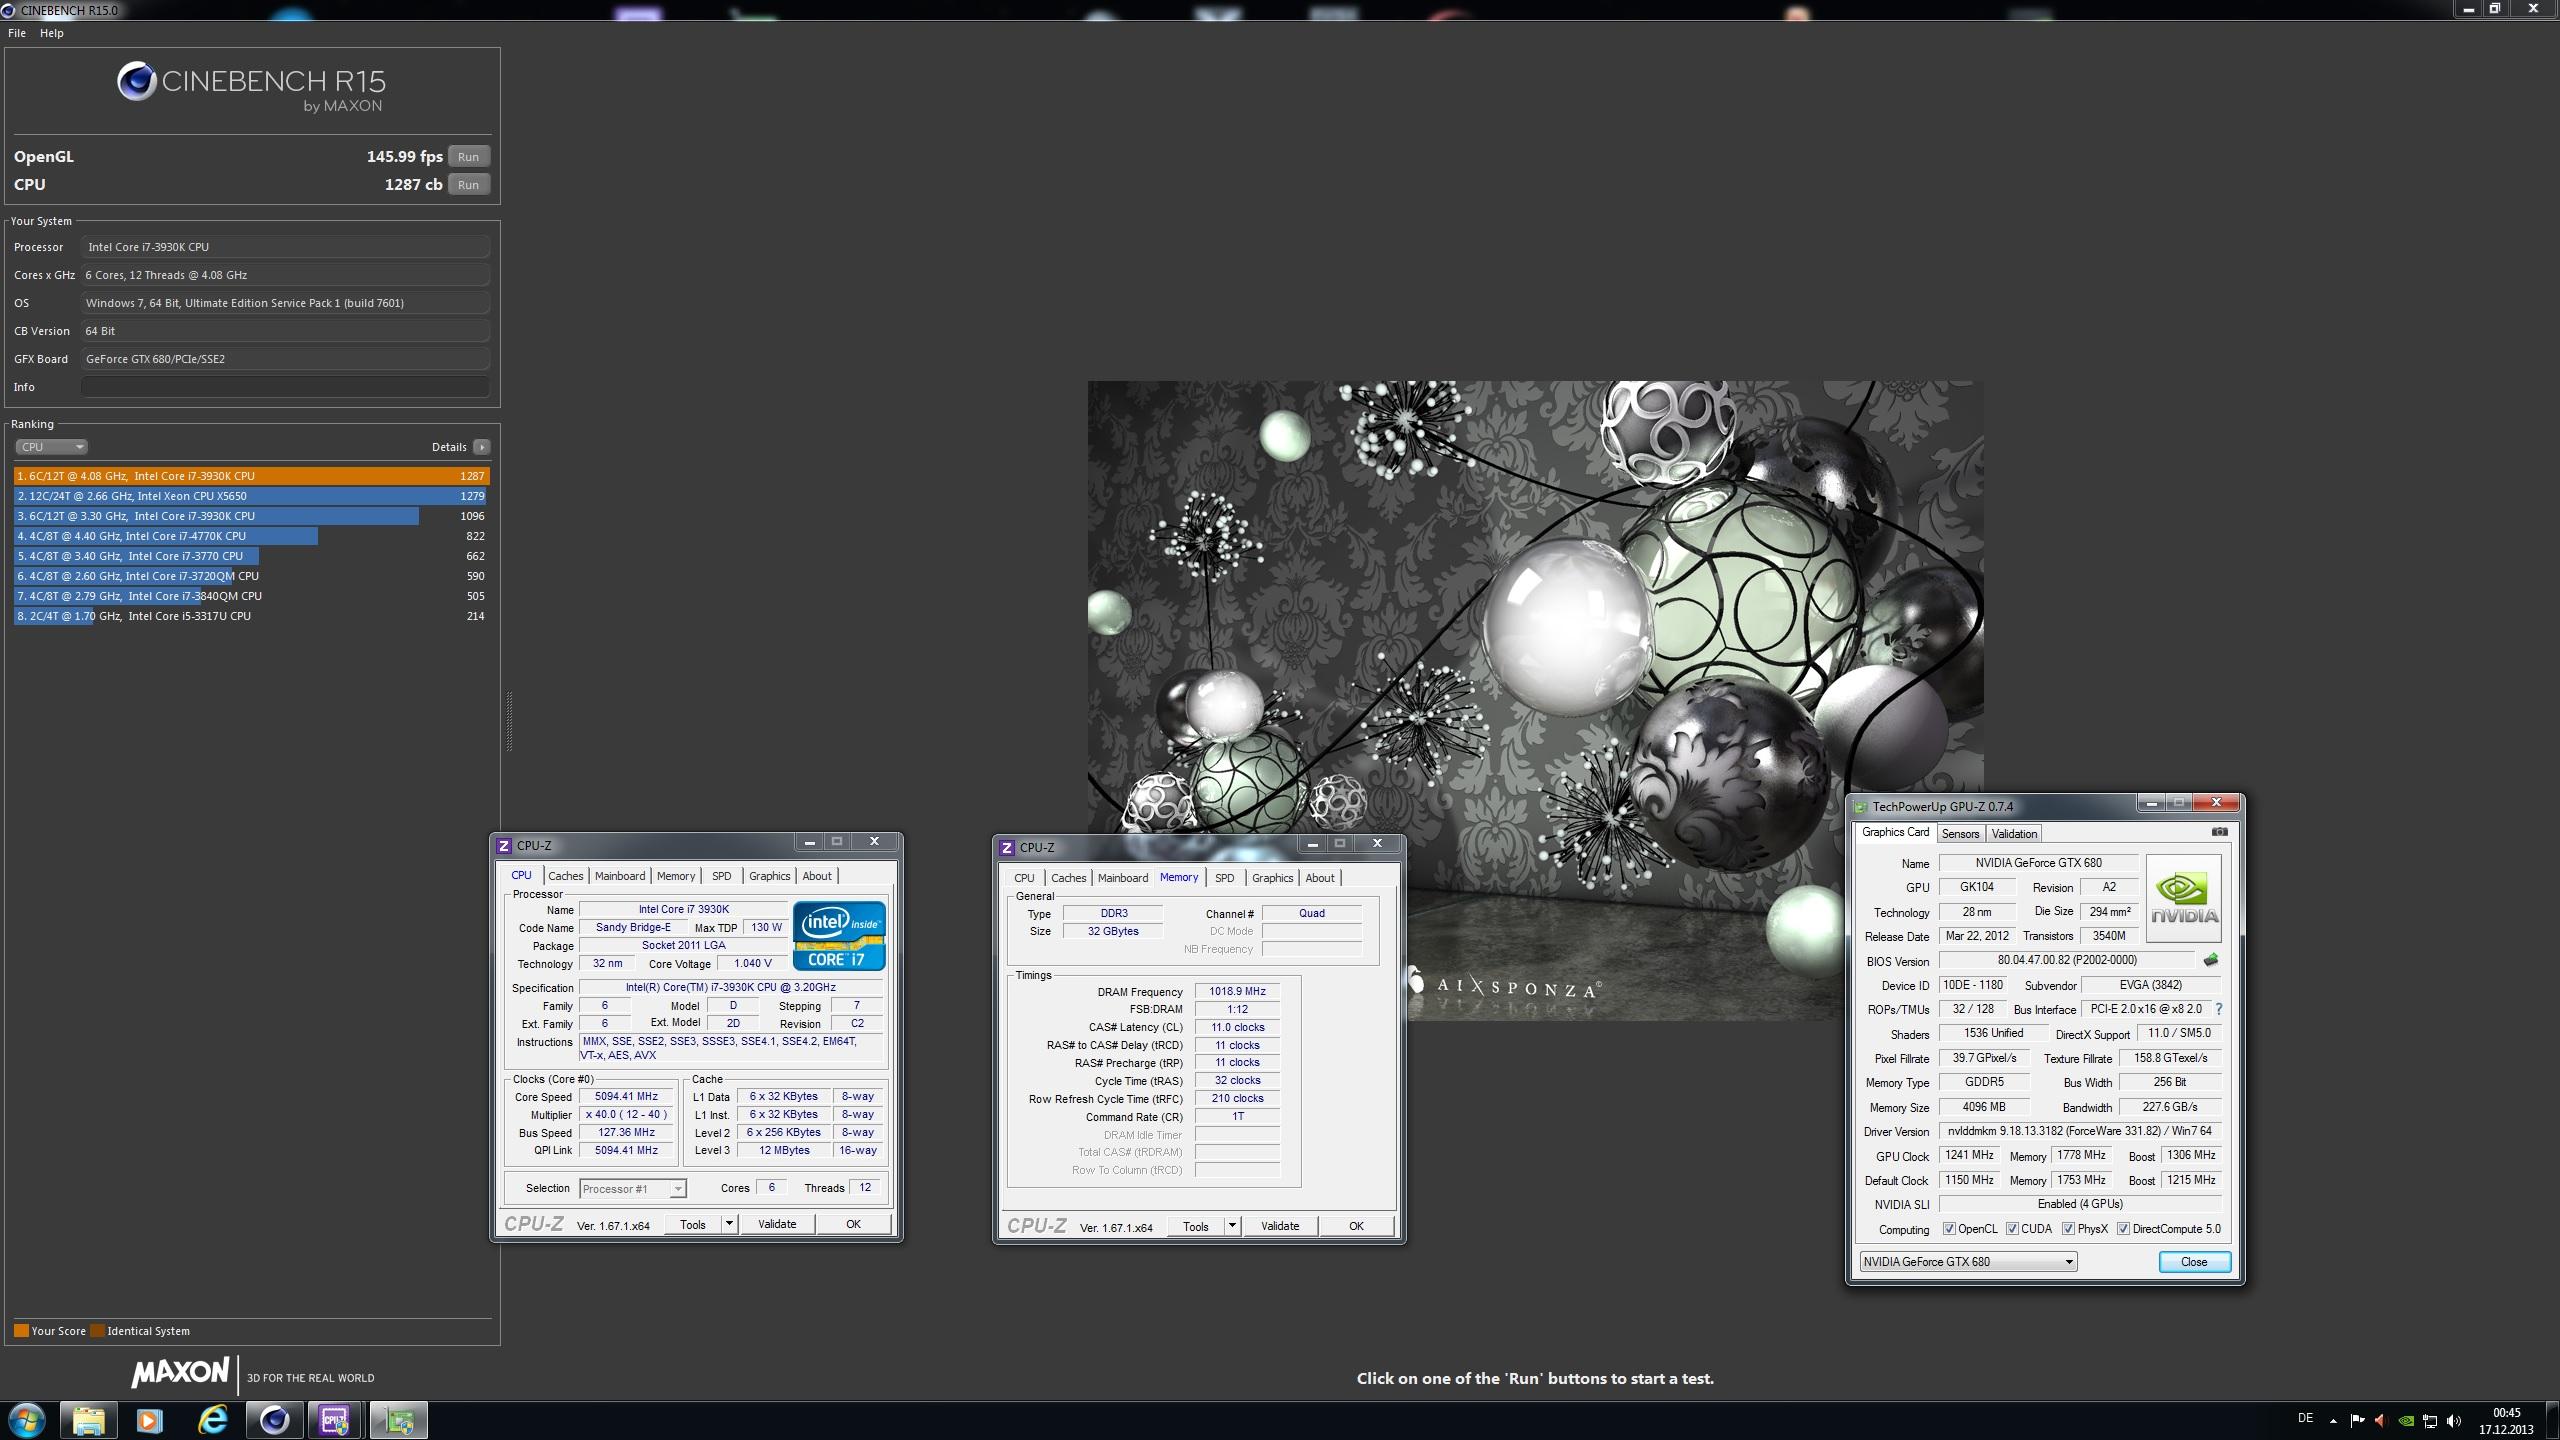Click the BIOS save chip icon in GPU-Z
This screenshot has height=1440, width=2560.
point(2210,960)
